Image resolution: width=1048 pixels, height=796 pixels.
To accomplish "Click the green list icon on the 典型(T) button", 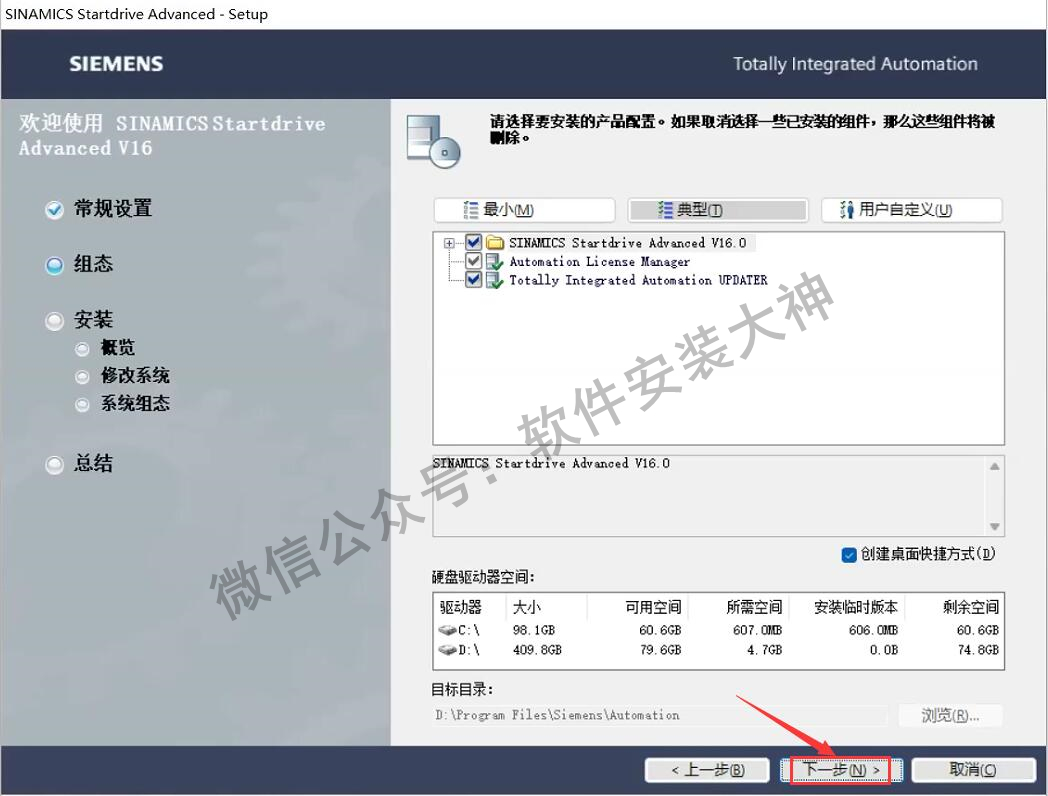I will tap(665, 210).
